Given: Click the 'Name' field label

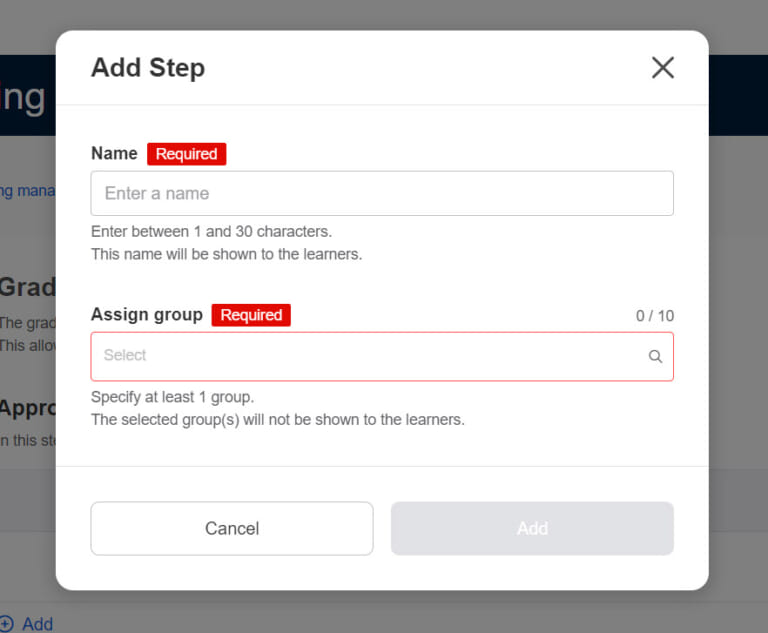Looking at the screenshot, I should 114,154.
